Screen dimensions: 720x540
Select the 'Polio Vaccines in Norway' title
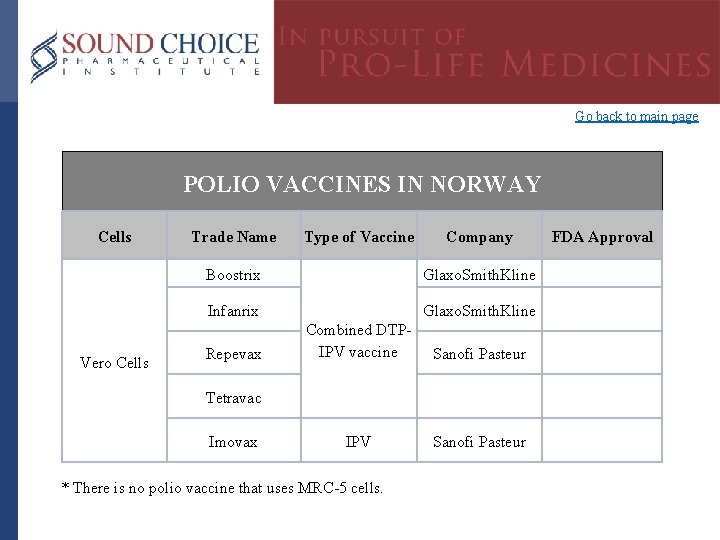coord(362,184)
